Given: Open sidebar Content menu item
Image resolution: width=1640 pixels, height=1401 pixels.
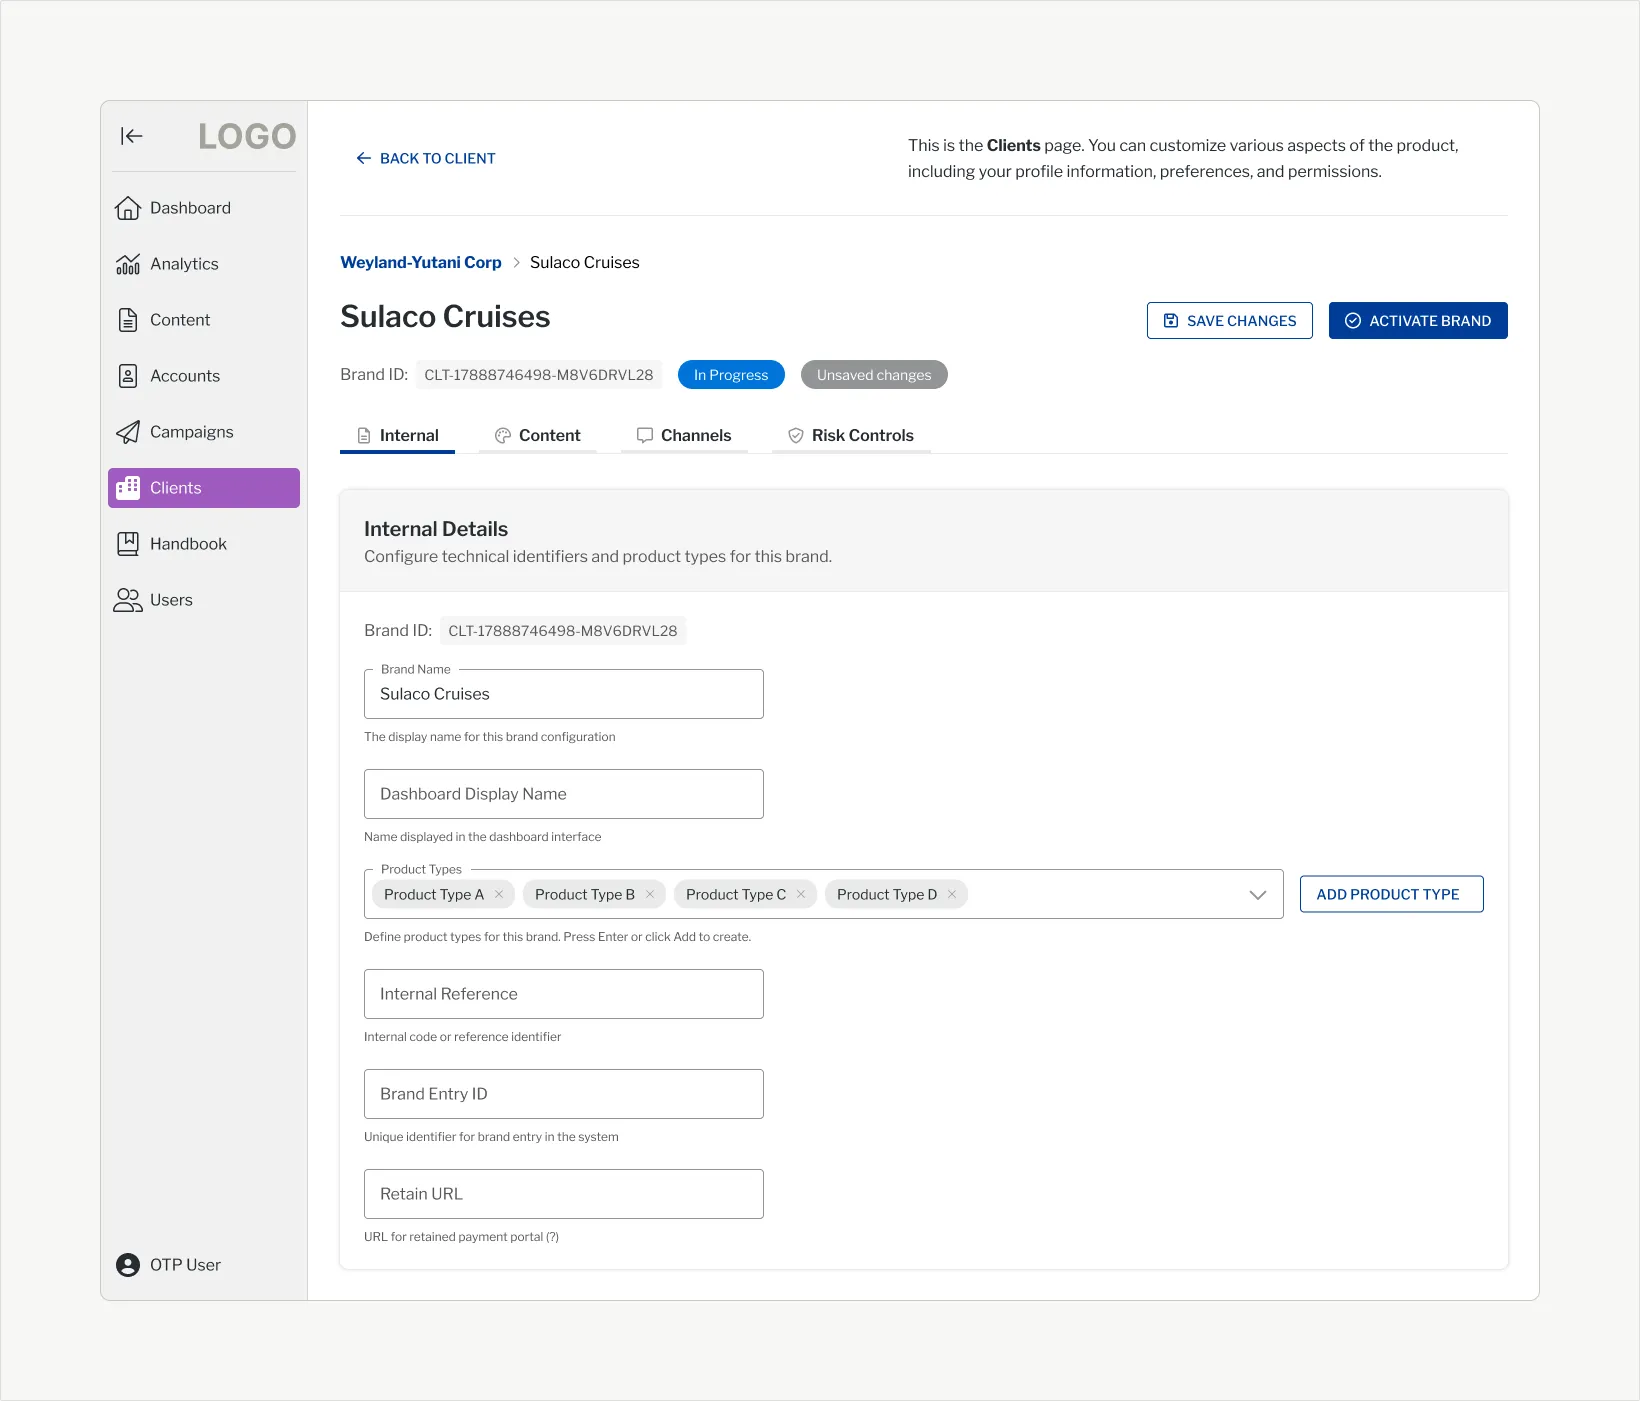Looking at the screenshot, I should point(204,320).
